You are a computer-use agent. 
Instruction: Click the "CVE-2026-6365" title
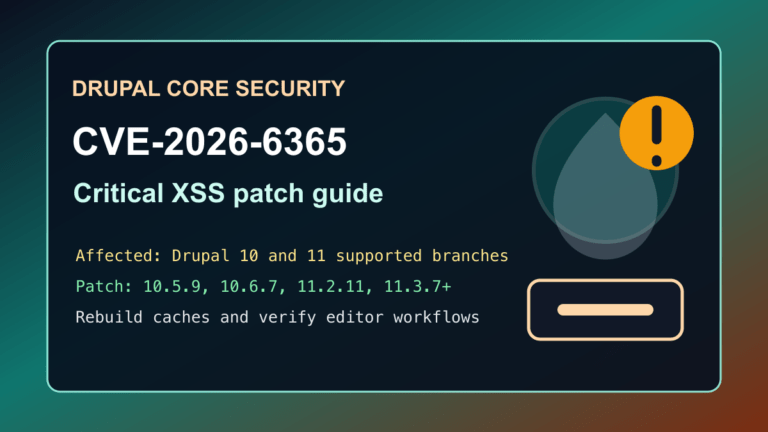tap(210, 142)
